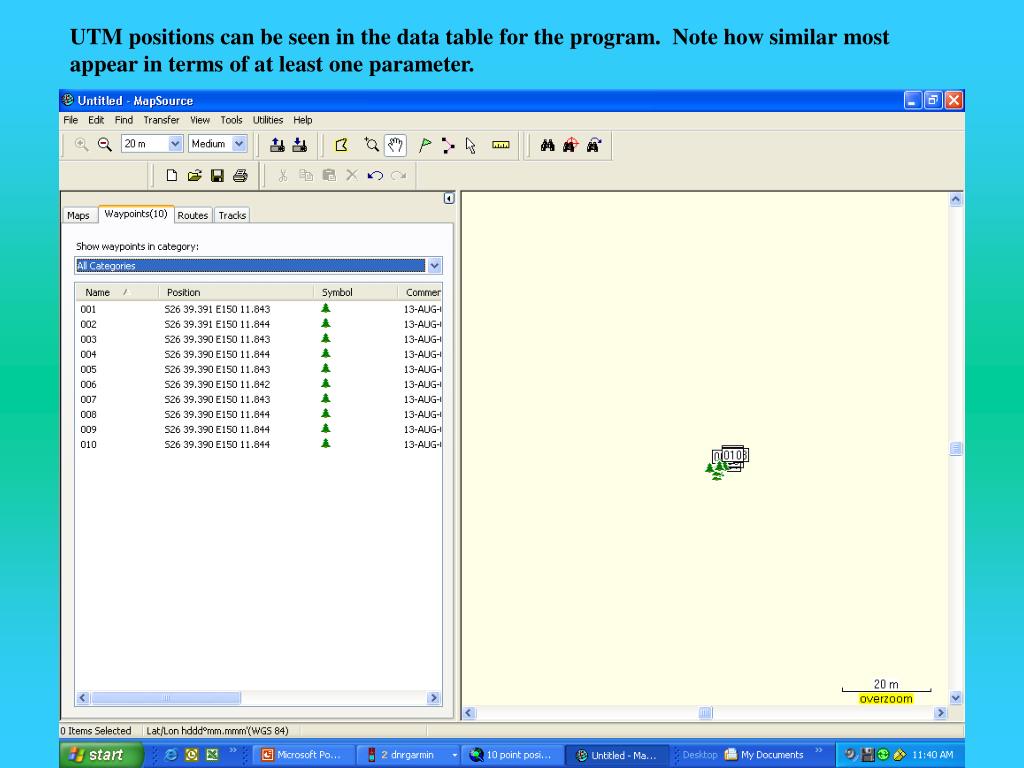Image resolution: width=1024 pixels, height=768 pixels.
Task: Switch to the Tracks tab
Action: point(232,216)
